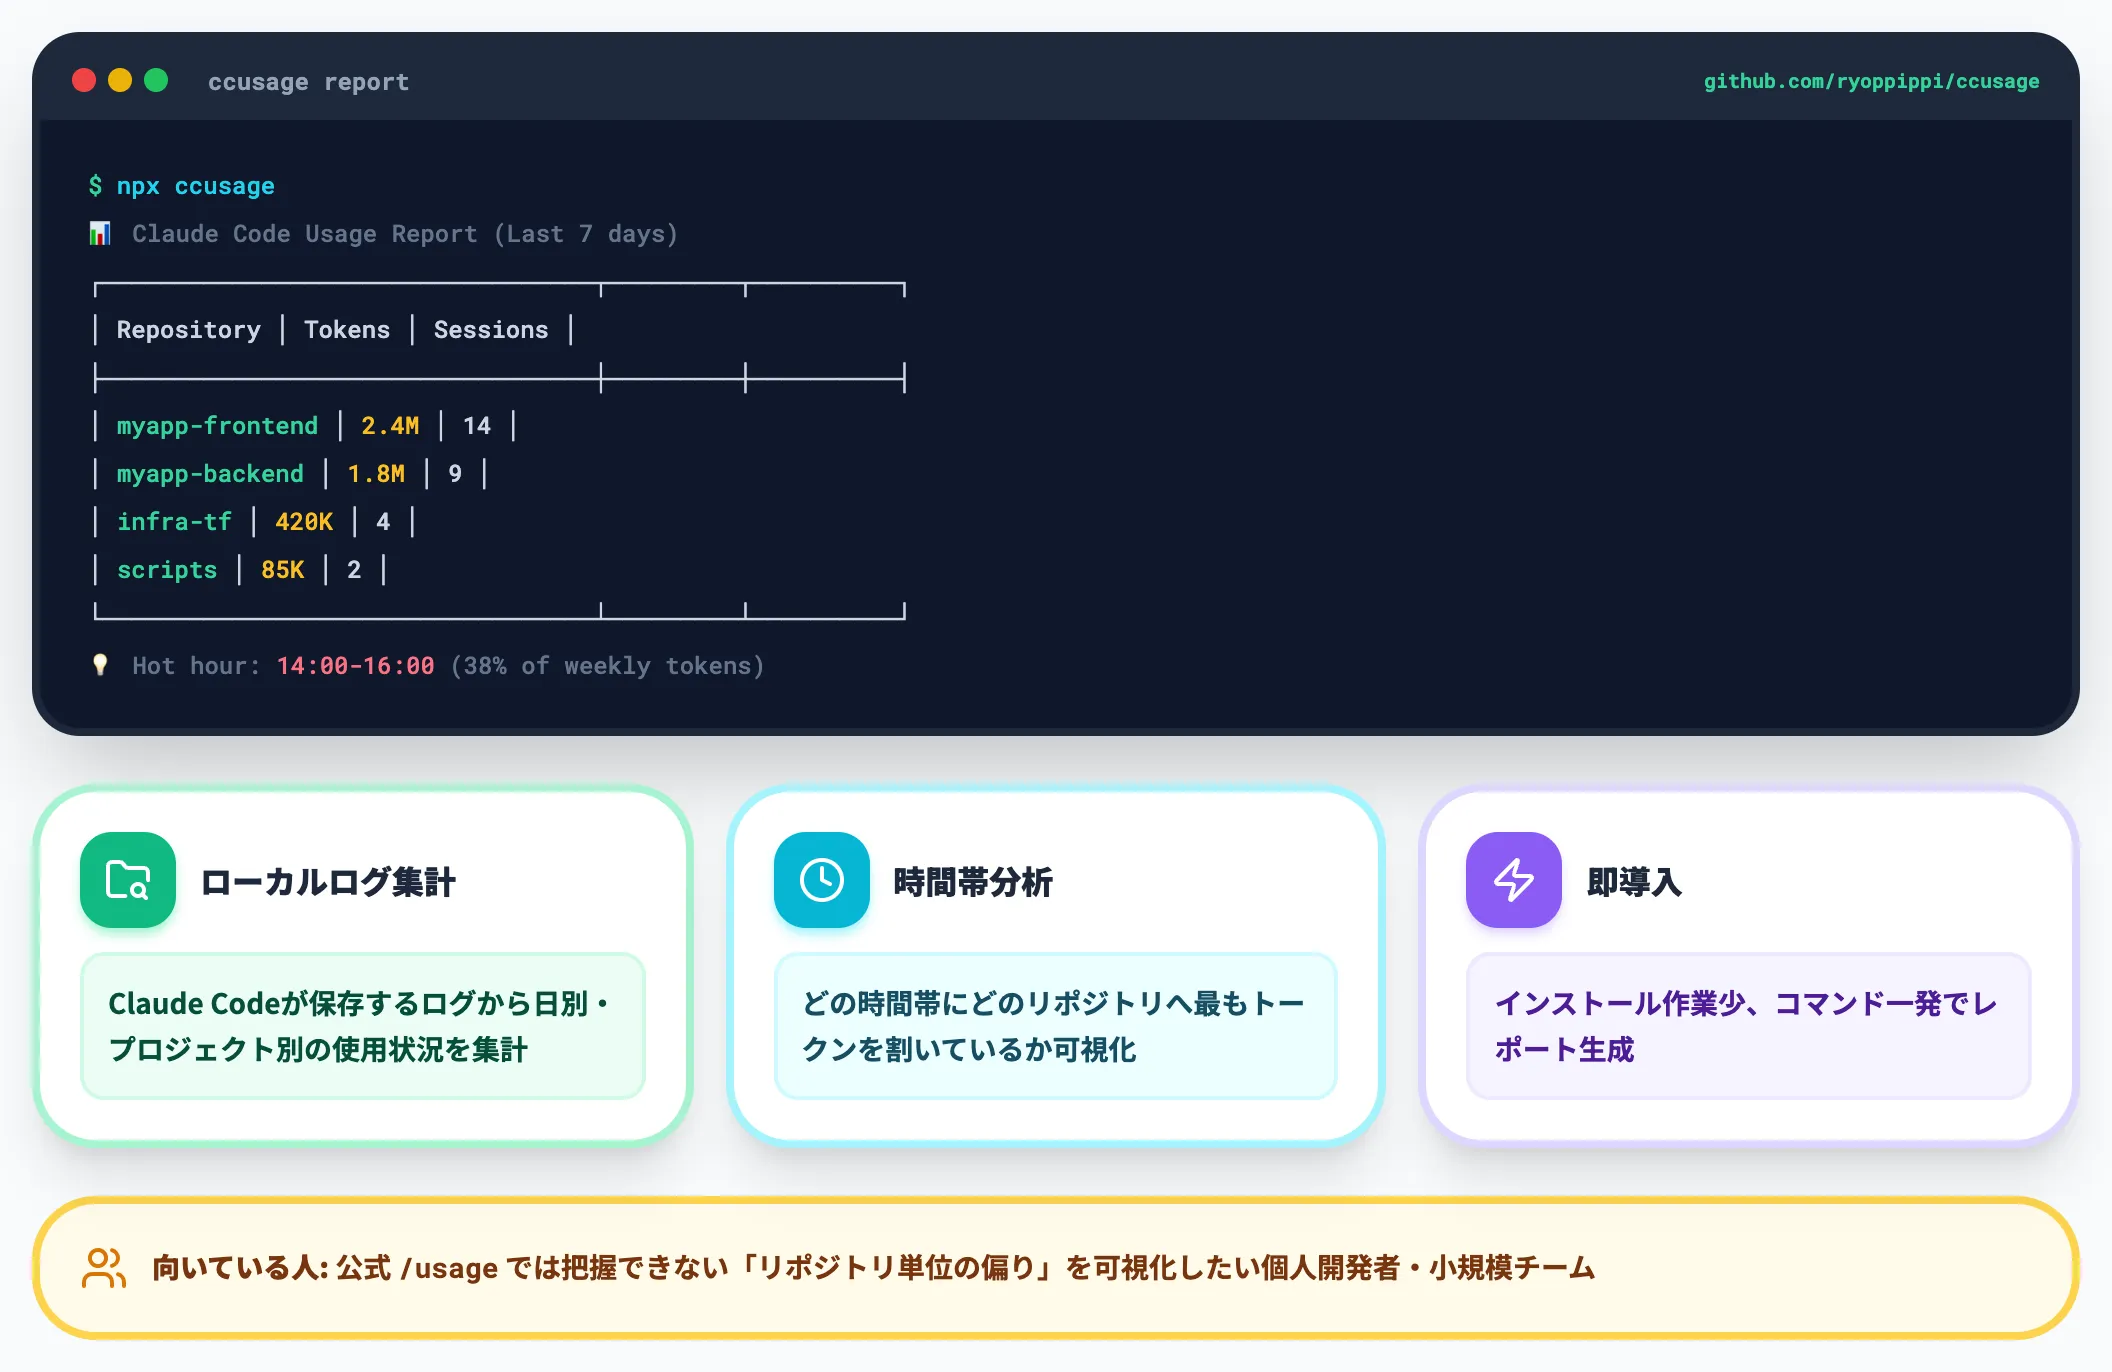Click the 即導入 card title

[1634, 882]
